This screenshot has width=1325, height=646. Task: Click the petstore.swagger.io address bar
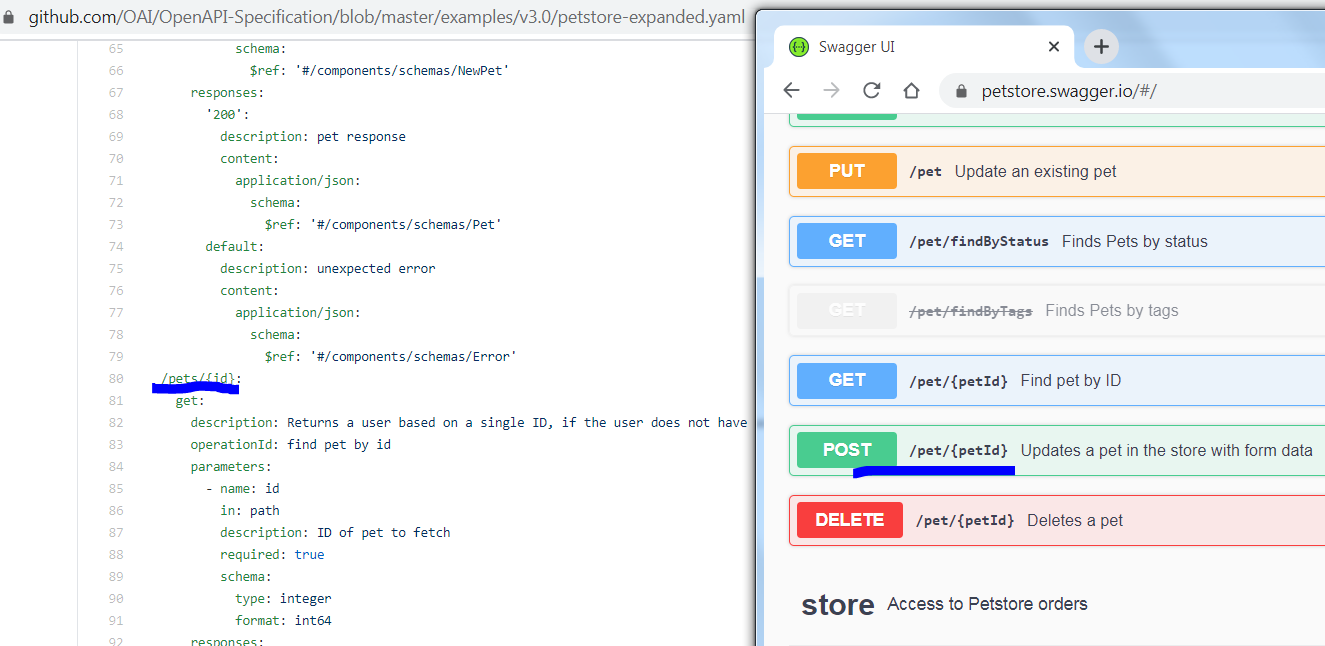[x=1133, y=91]
